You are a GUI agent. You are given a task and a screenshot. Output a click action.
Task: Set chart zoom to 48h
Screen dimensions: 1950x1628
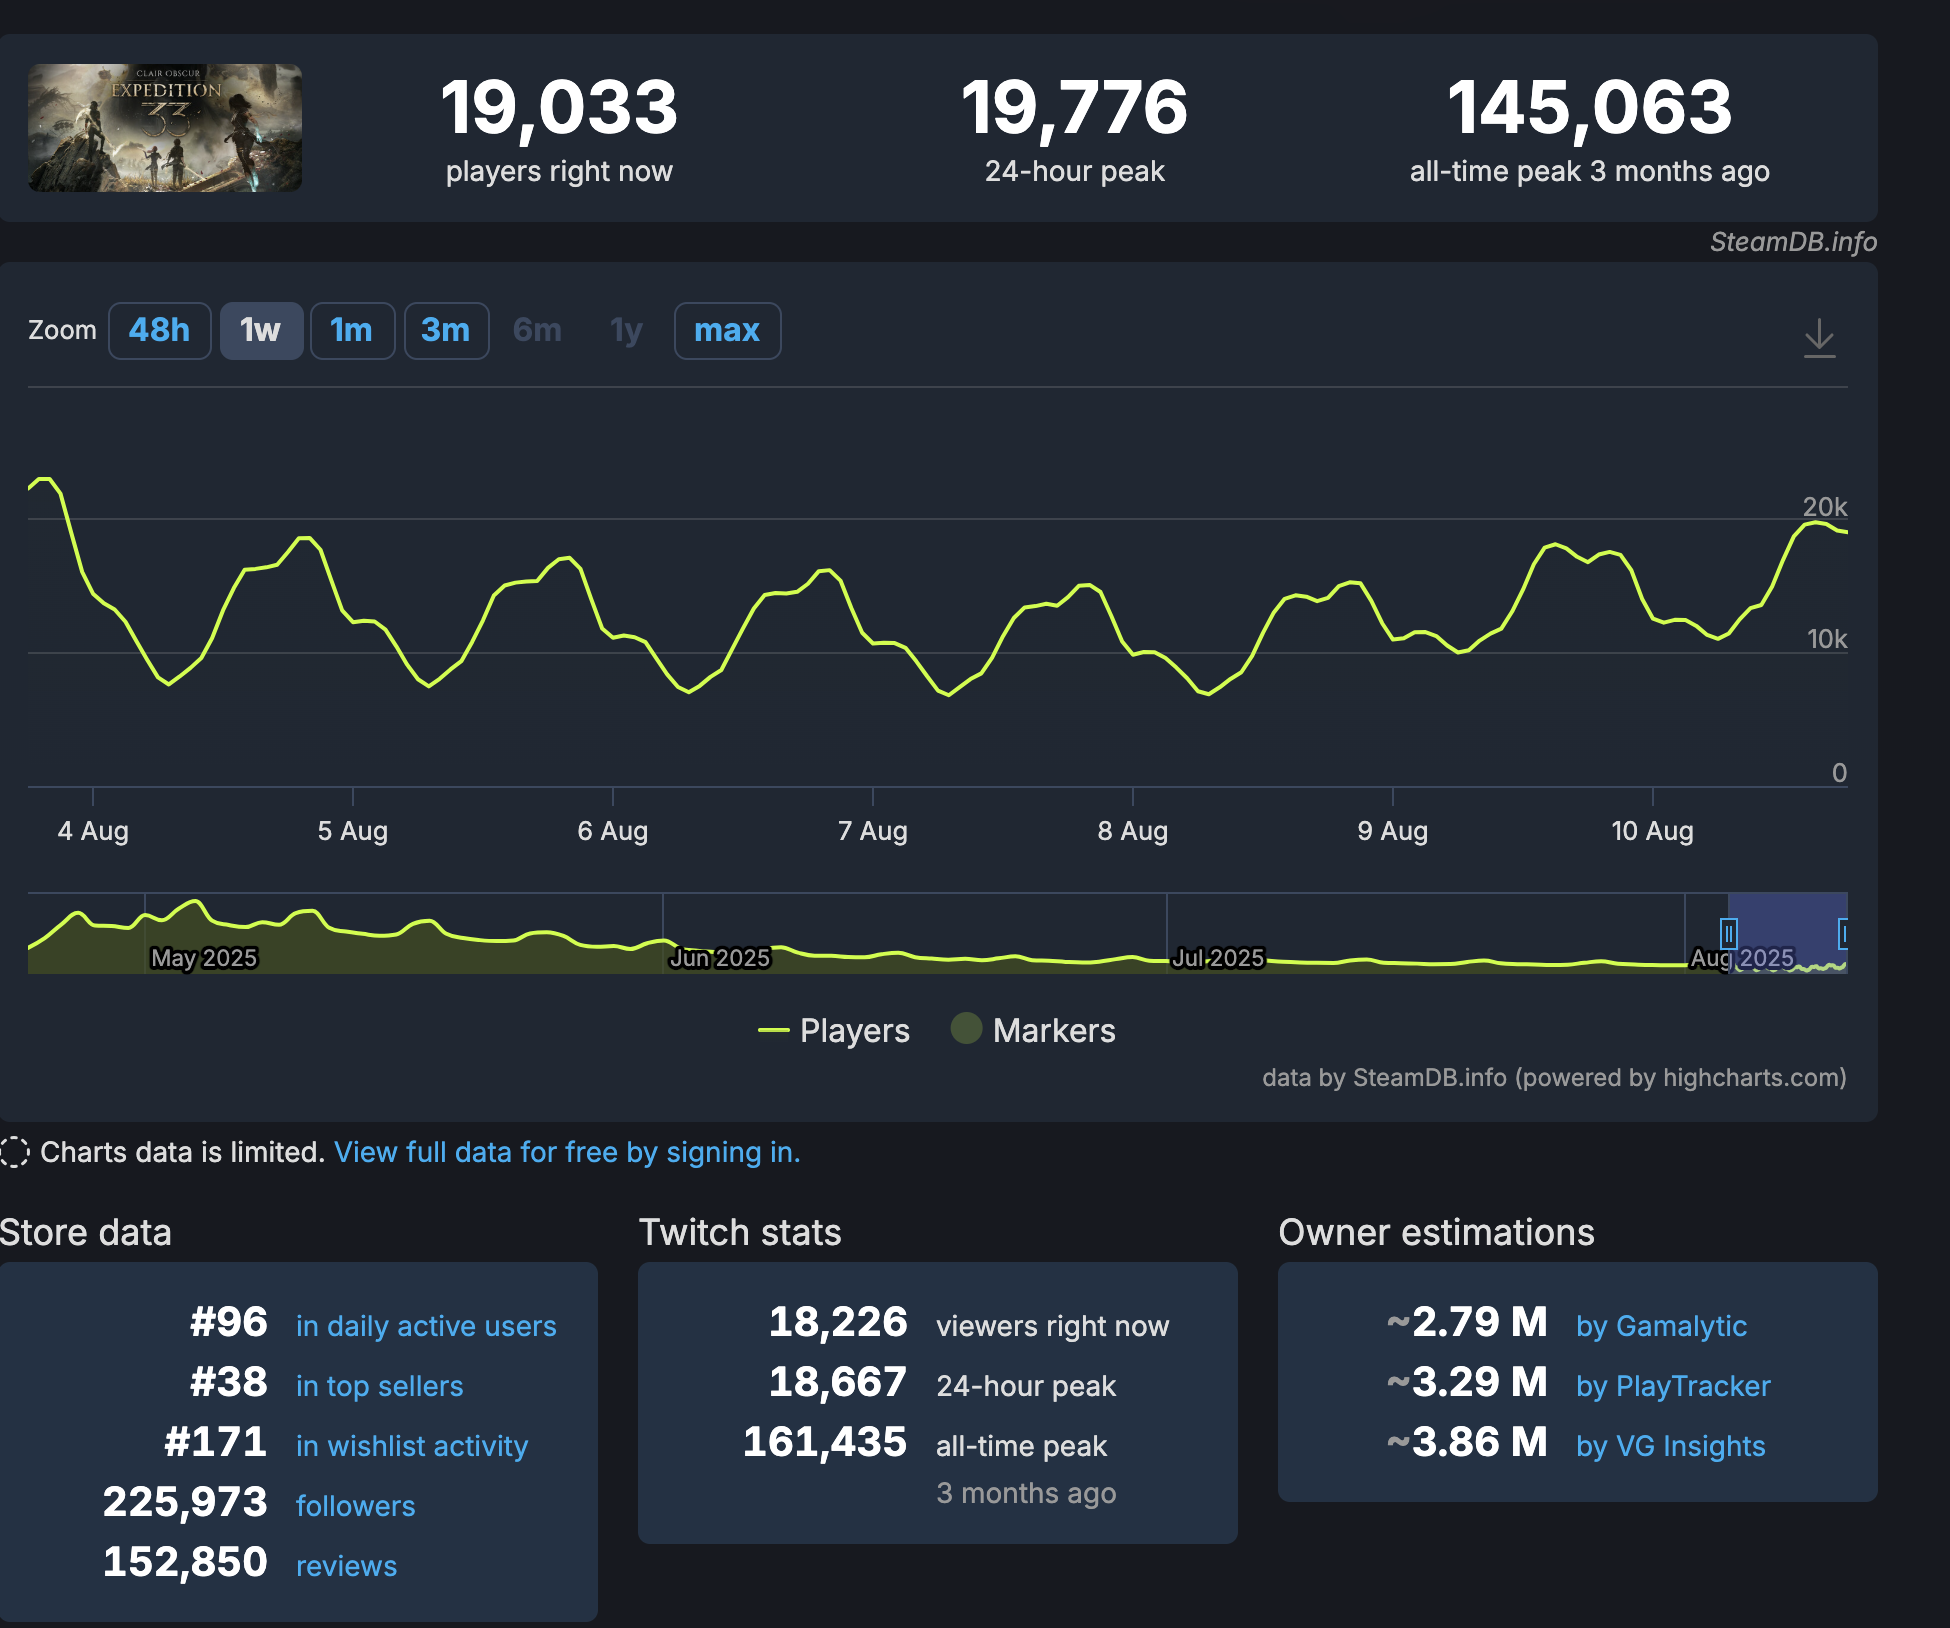(x=159, y=330)
